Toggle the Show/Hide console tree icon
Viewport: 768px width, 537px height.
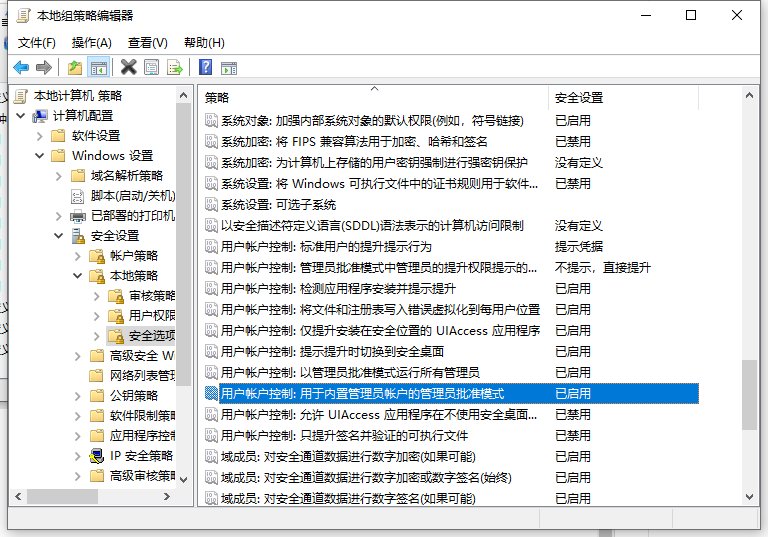tap(98, 68)
